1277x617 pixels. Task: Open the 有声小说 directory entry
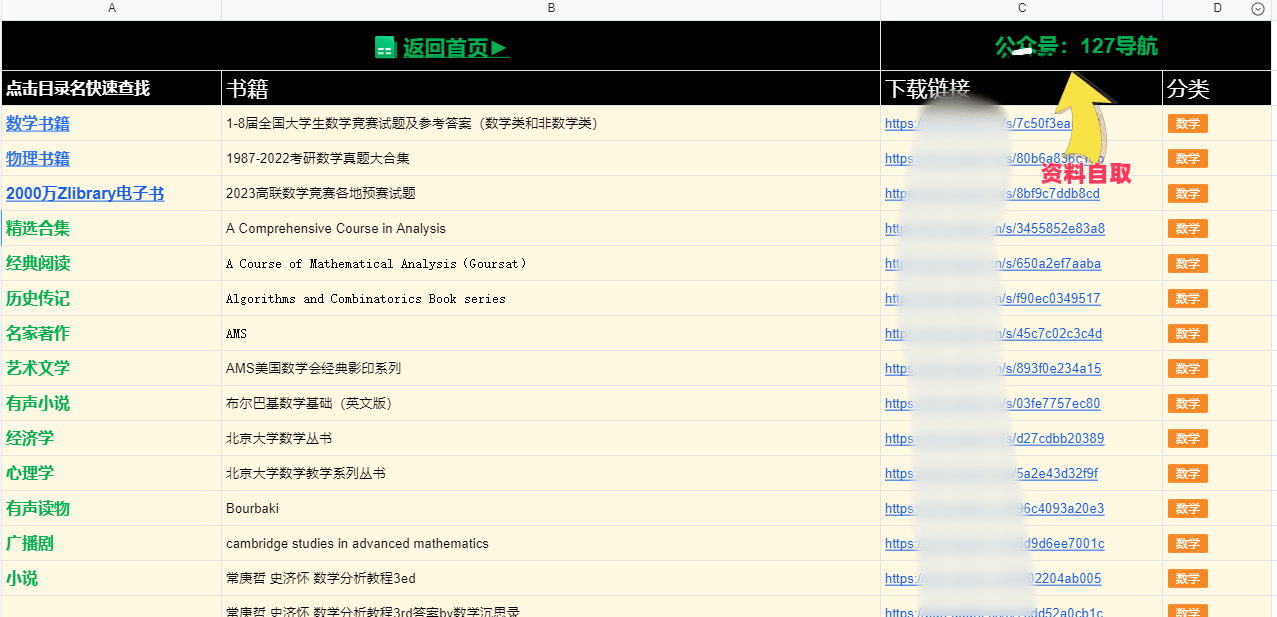click(x=38, y=404)
